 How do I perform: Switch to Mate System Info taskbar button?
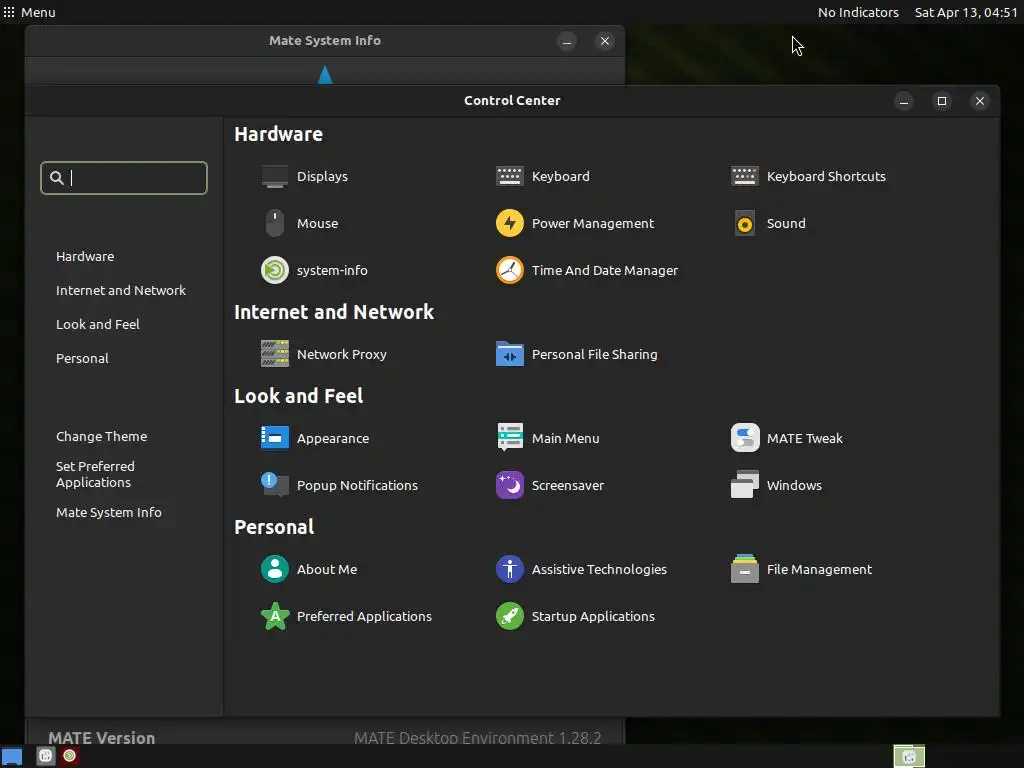coord(69,756)
